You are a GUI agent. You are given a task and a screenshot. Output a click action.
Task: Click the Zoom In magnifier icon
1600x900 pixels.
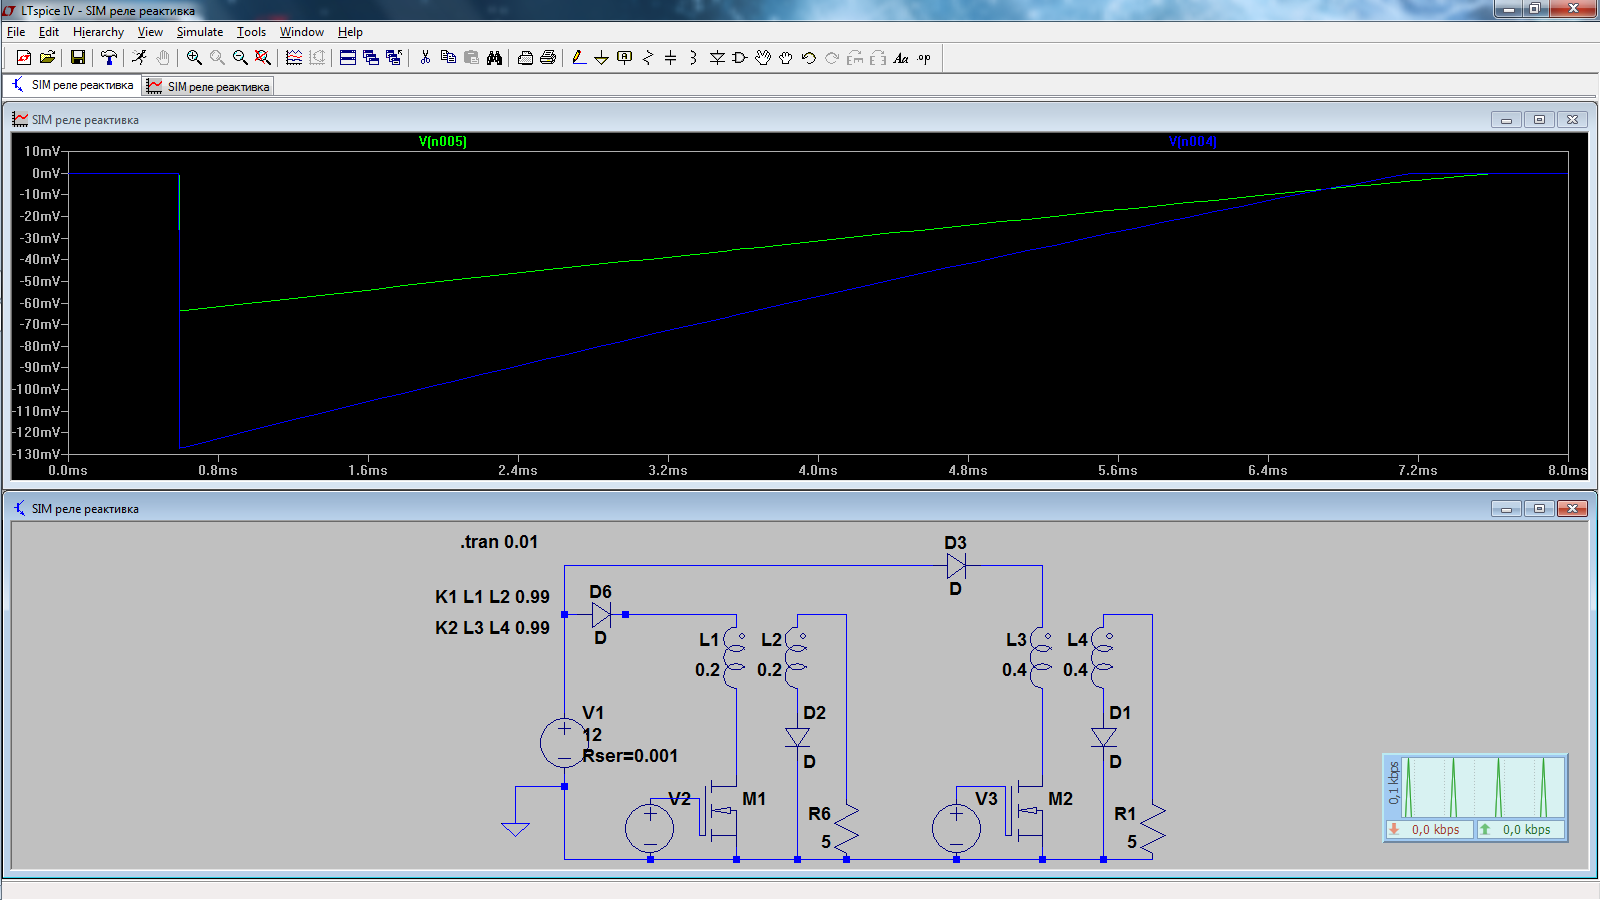pyautogui.click(x=194, y=58)
